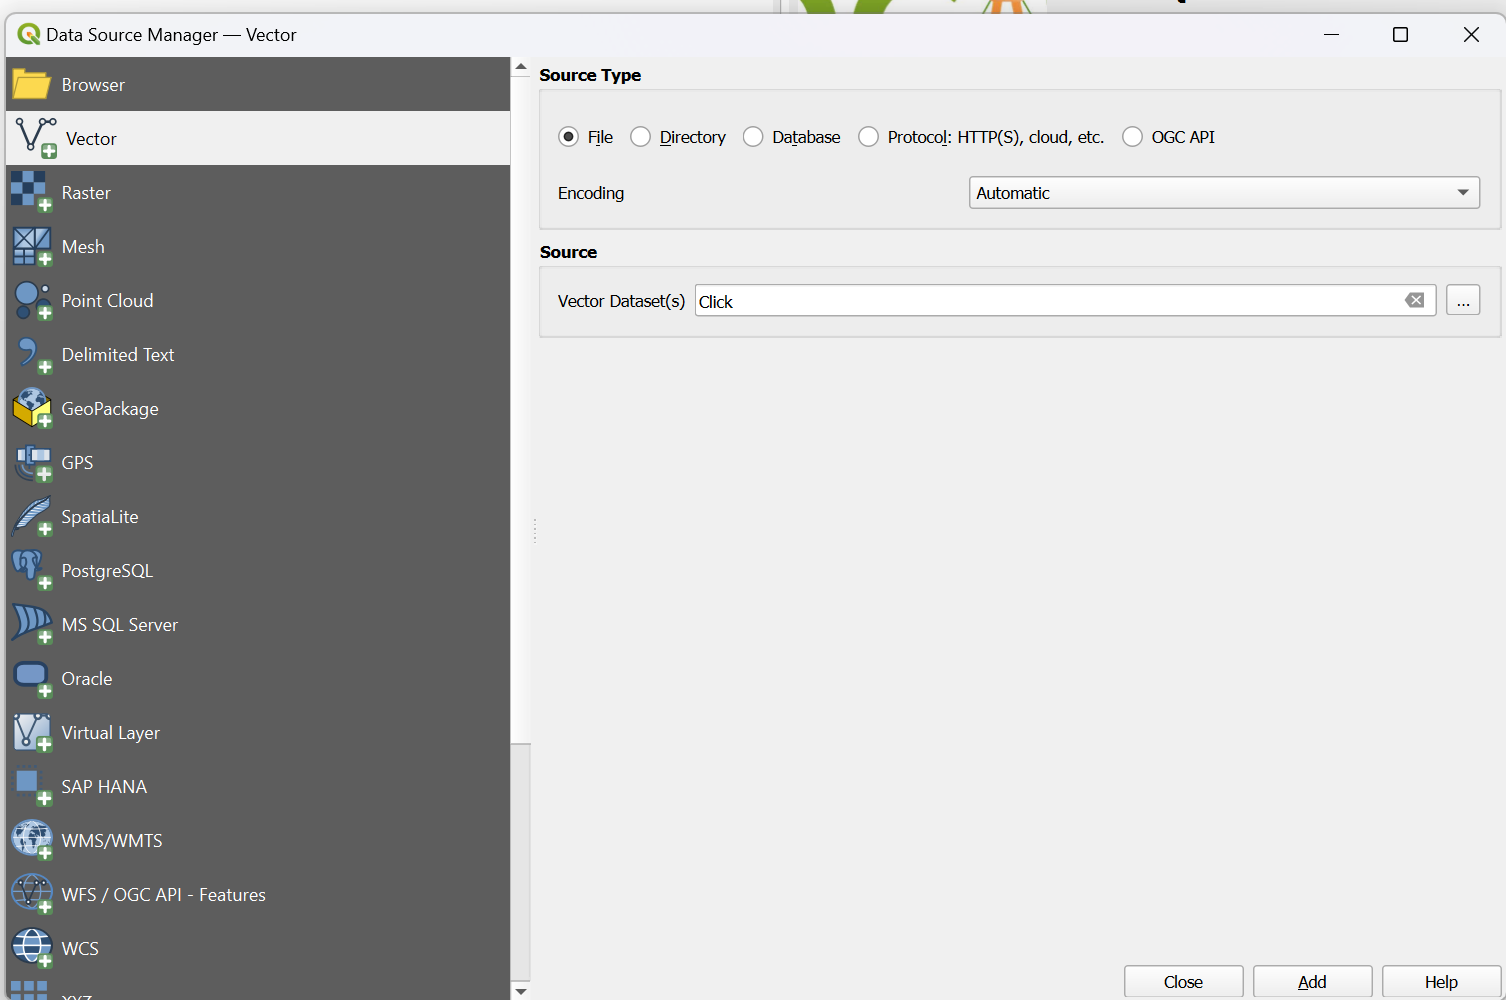Click the PostgreSQL label text
This screenshot has height=1000, width=1506.
(107, 571)
